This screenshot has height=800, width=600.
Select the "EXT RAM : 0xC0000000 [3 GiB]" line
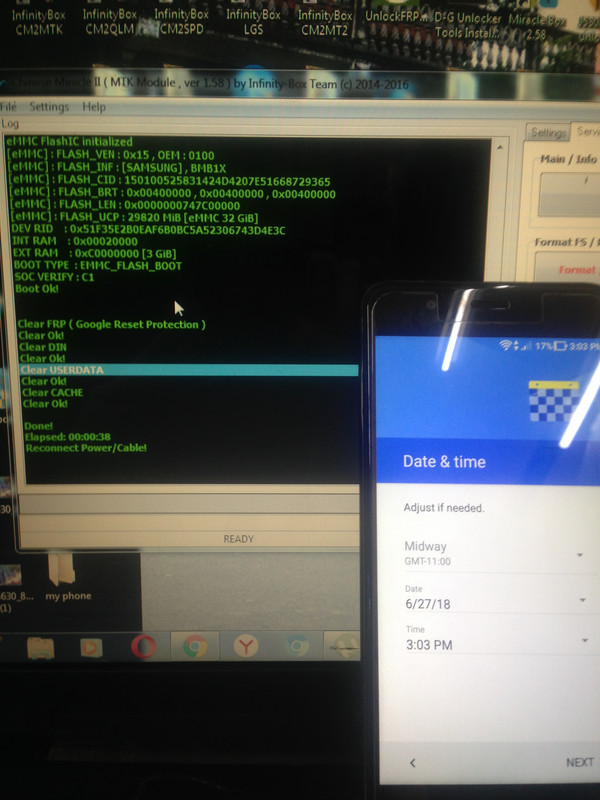point(94,253)
